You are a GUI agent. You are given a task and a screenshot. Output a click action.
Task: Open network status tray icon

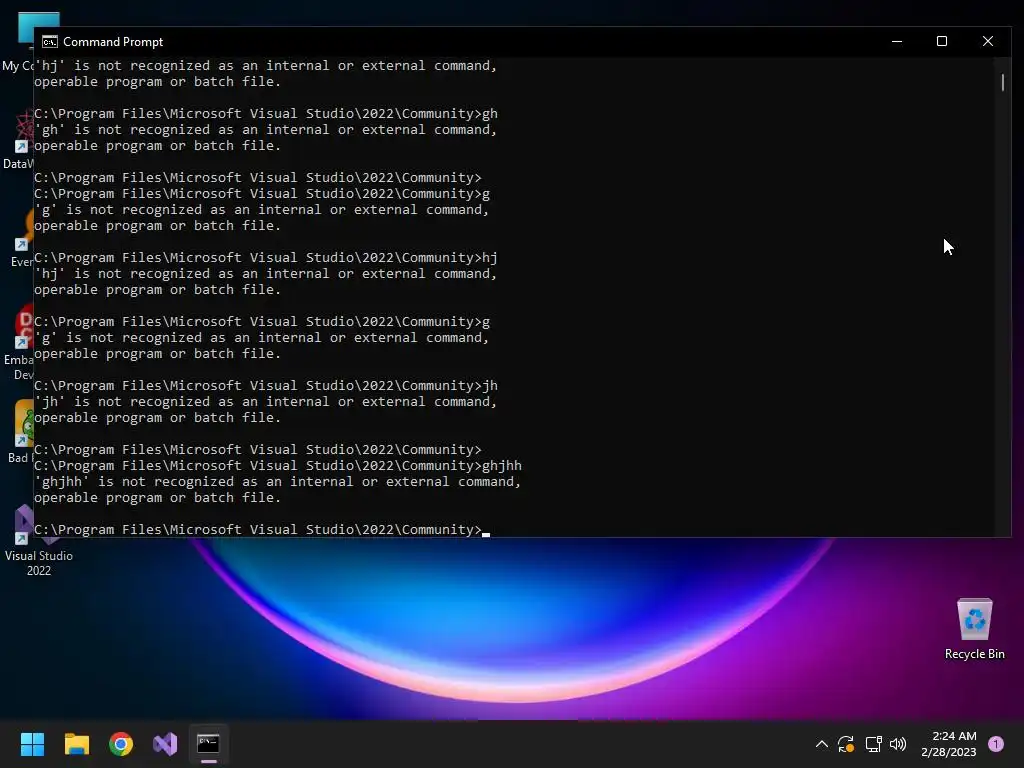(873, 744)
